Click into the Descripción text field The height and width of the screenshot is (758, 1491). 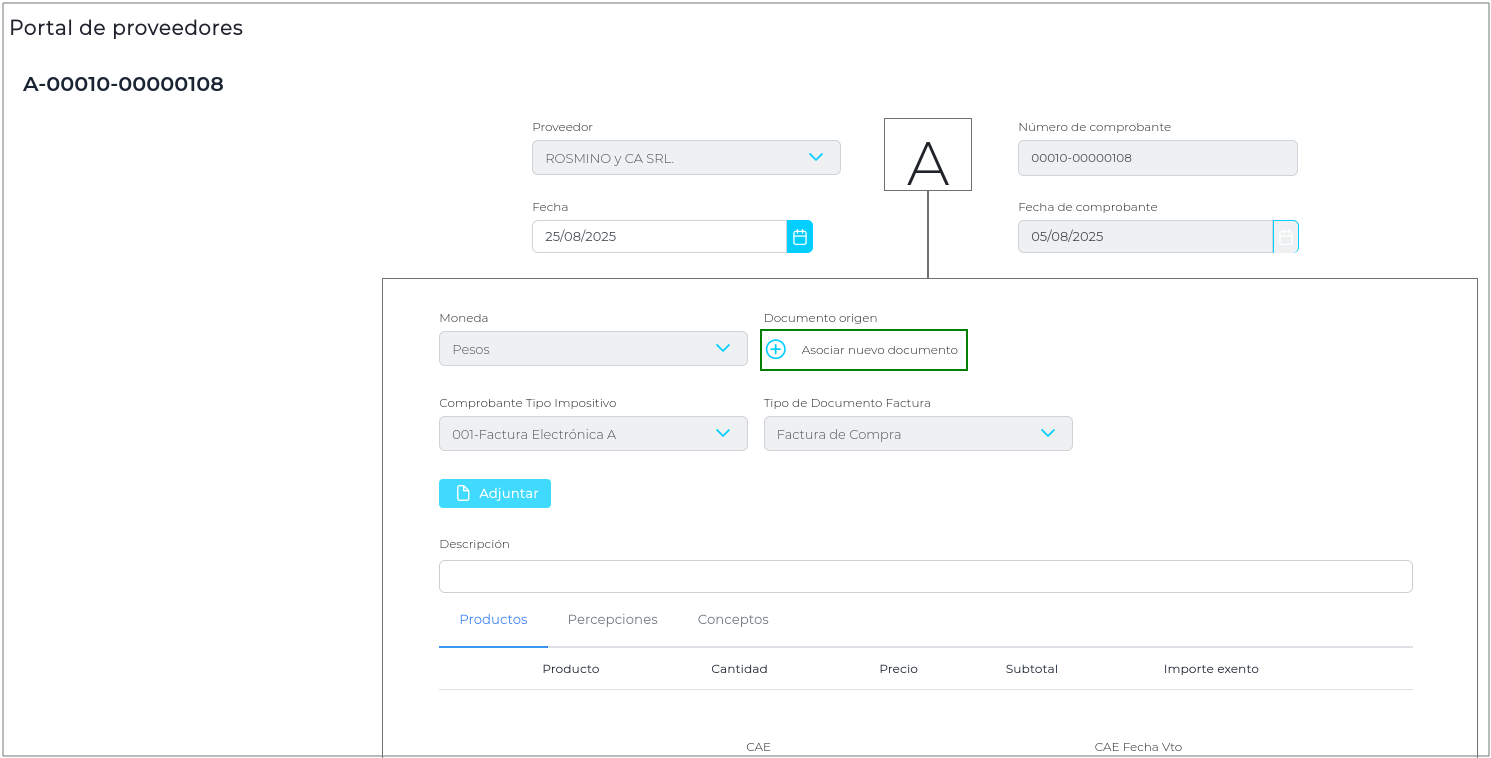coord(925,577)
